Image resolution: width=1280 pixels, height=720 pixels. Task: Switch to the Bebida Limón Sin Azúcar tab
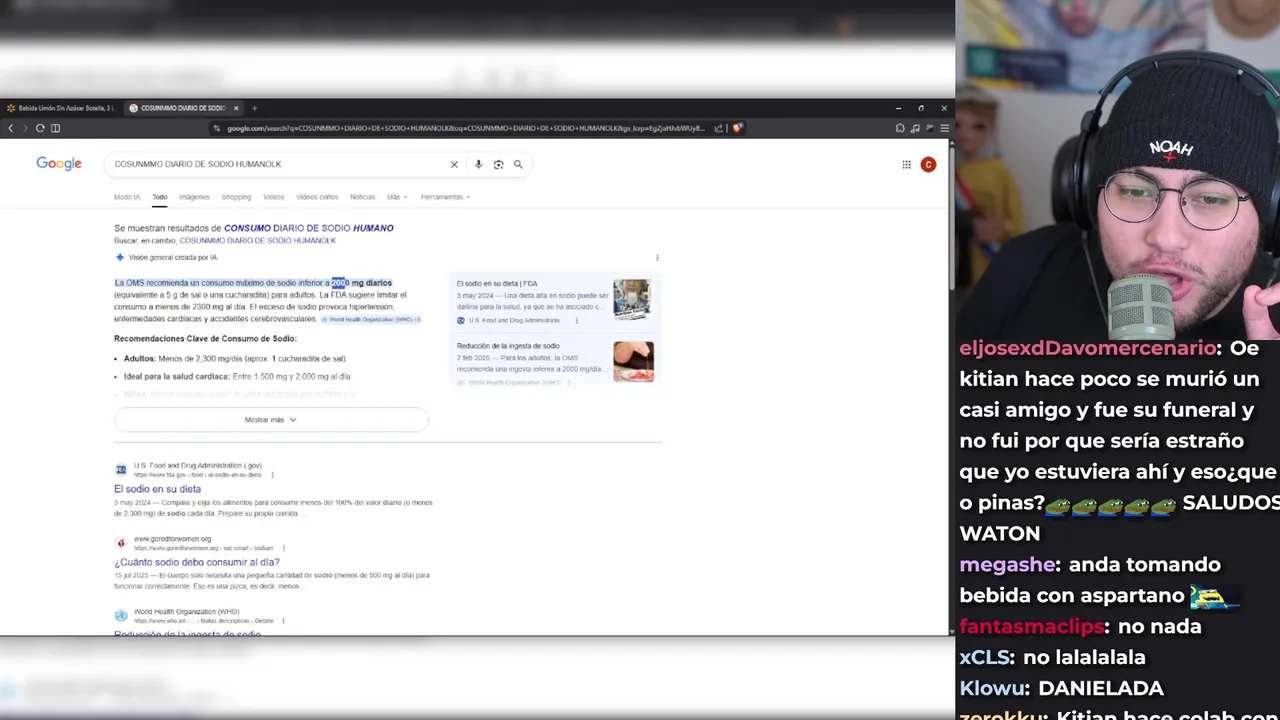click(60, 108)
